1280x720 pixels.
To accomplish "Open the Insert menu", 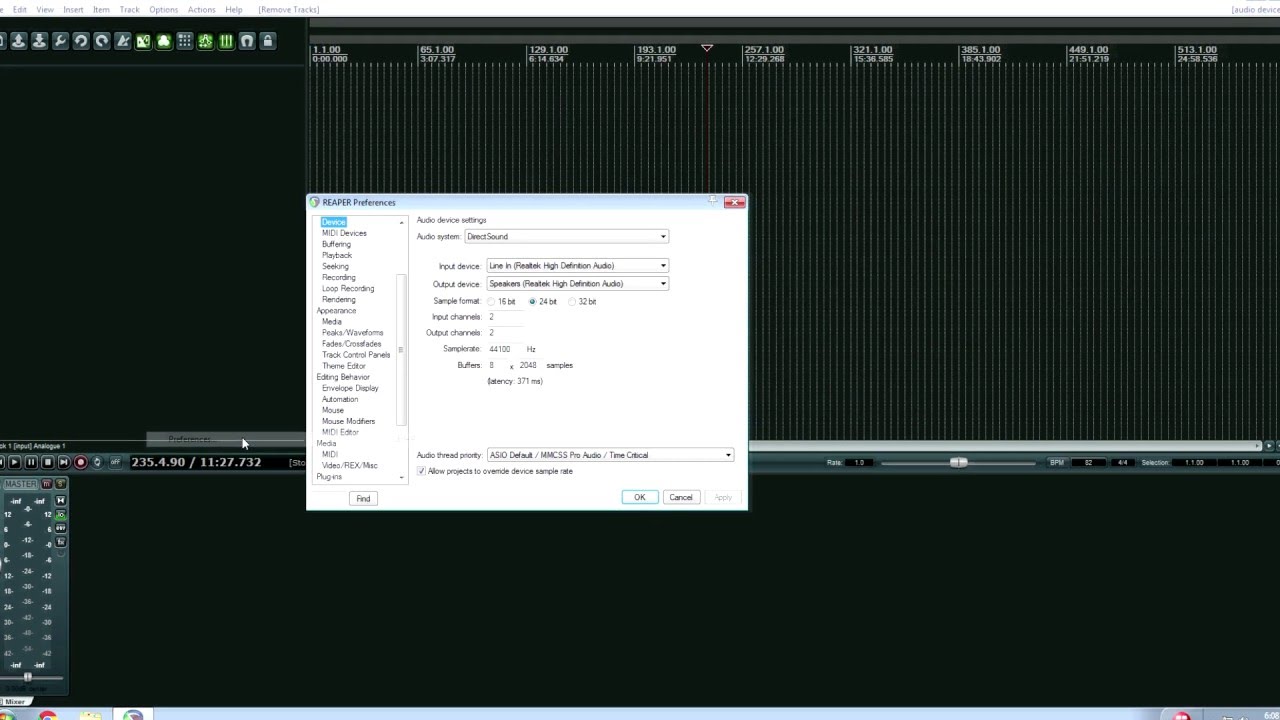I will pos(73,9).
